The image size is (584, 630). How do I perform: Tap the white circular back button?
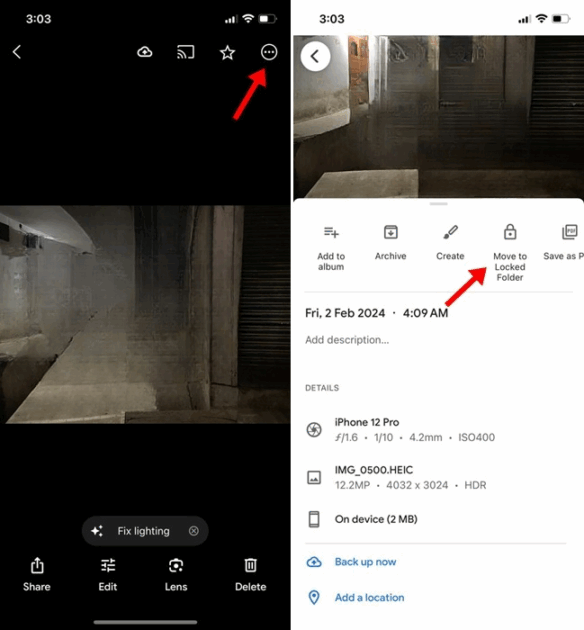point(316,56)
